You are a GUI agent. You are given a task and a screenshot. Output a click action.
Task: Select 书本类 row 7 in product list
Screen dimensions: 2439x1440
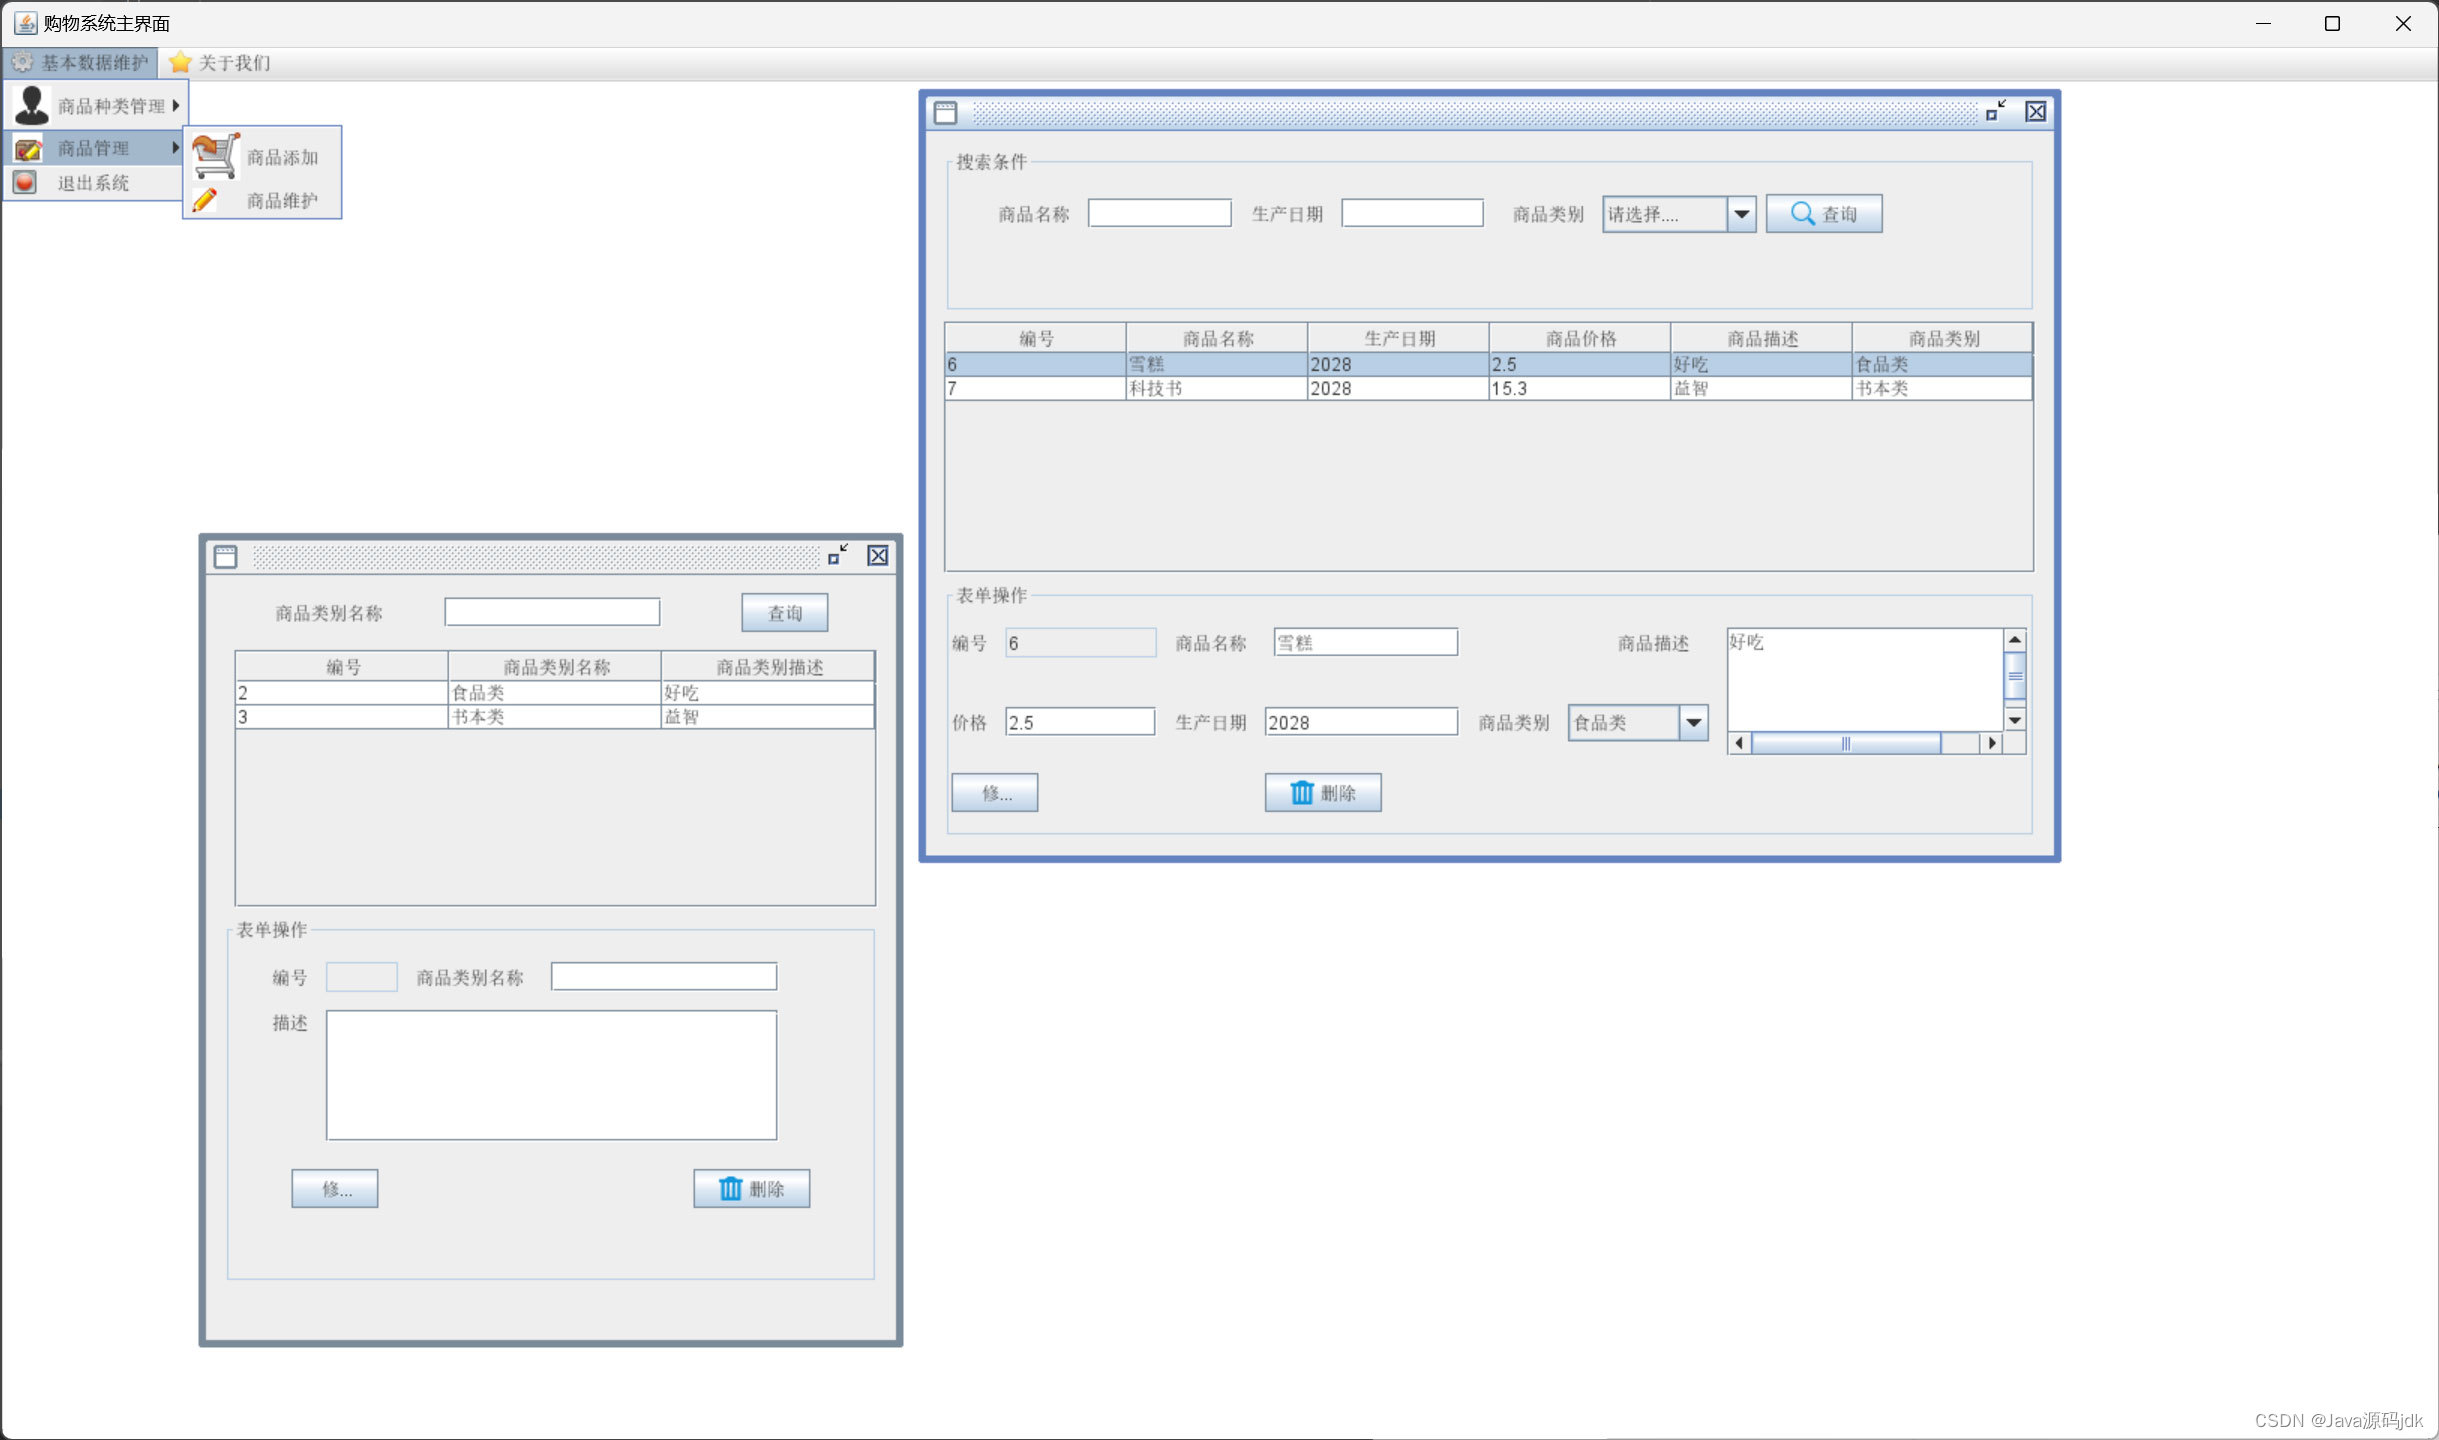coord(1491,387)
